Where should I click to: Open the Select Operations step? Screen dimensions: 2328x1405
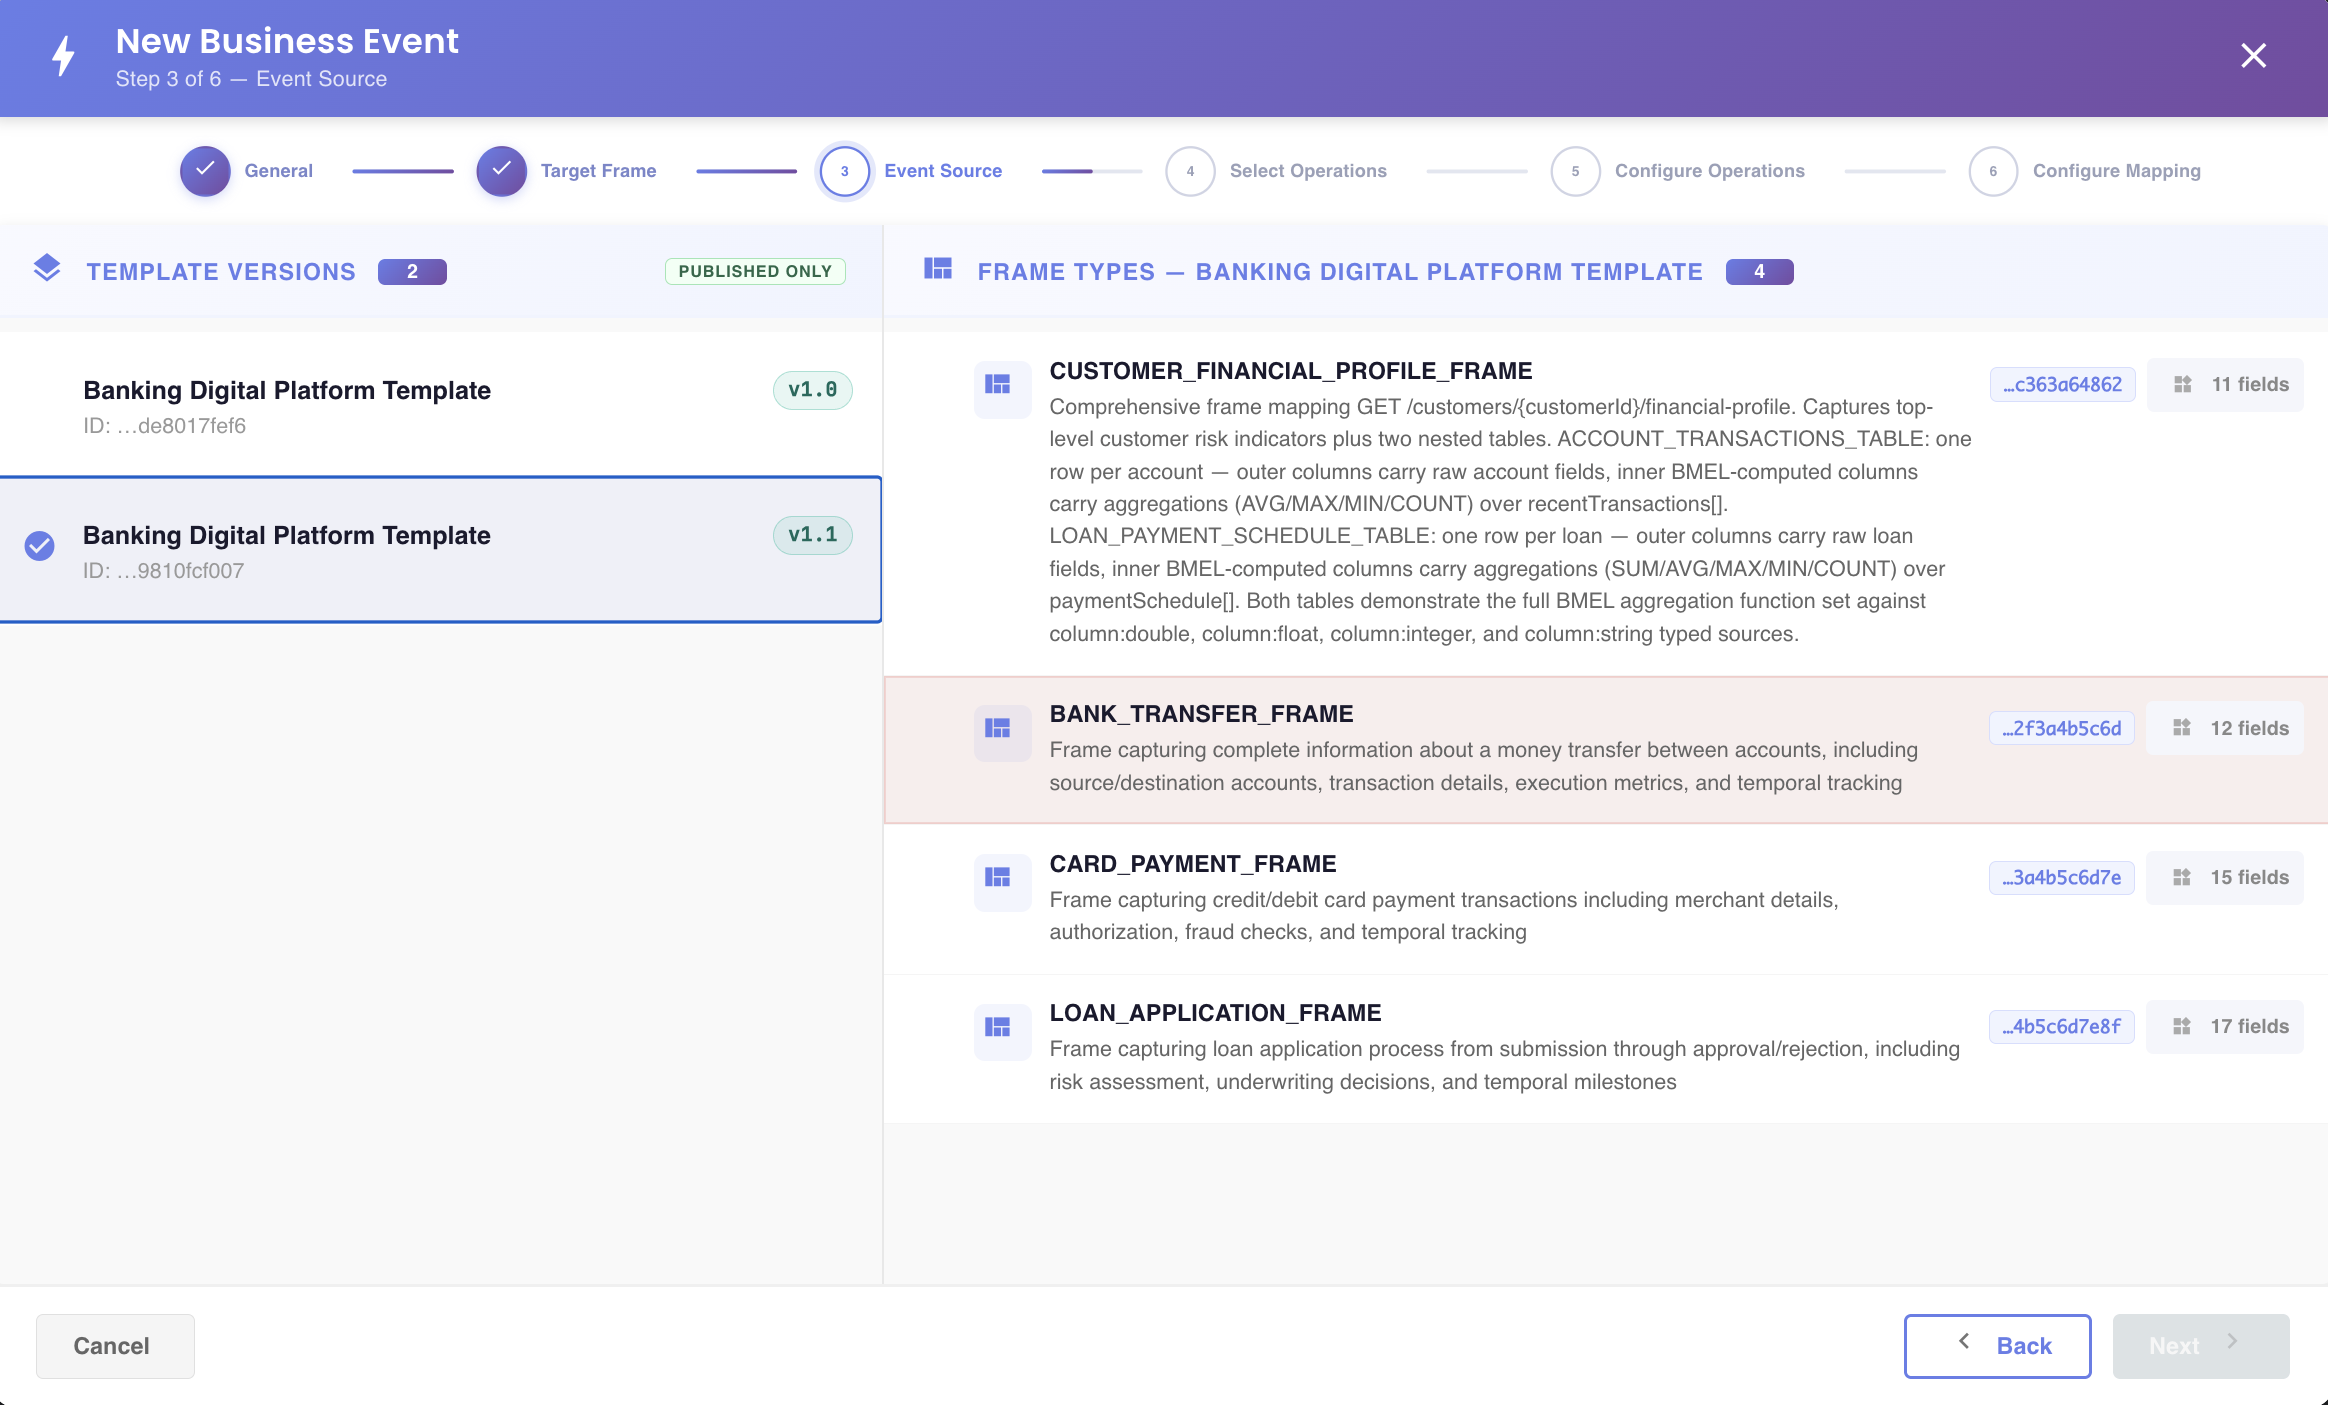(x=1277, y=171)
